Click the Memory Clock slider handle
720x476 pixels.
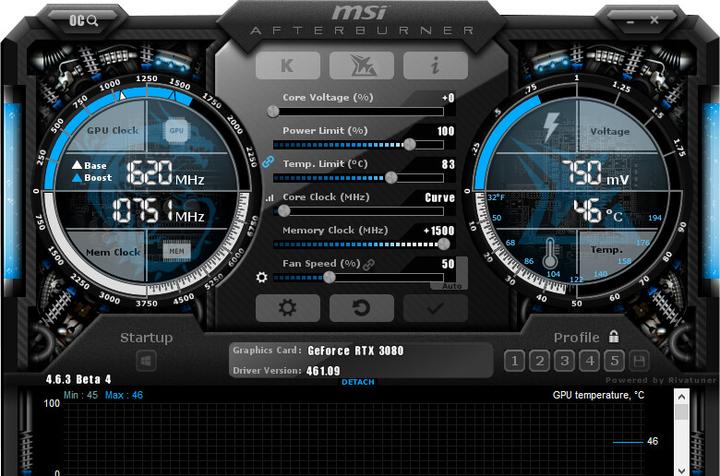click(444, 244)
